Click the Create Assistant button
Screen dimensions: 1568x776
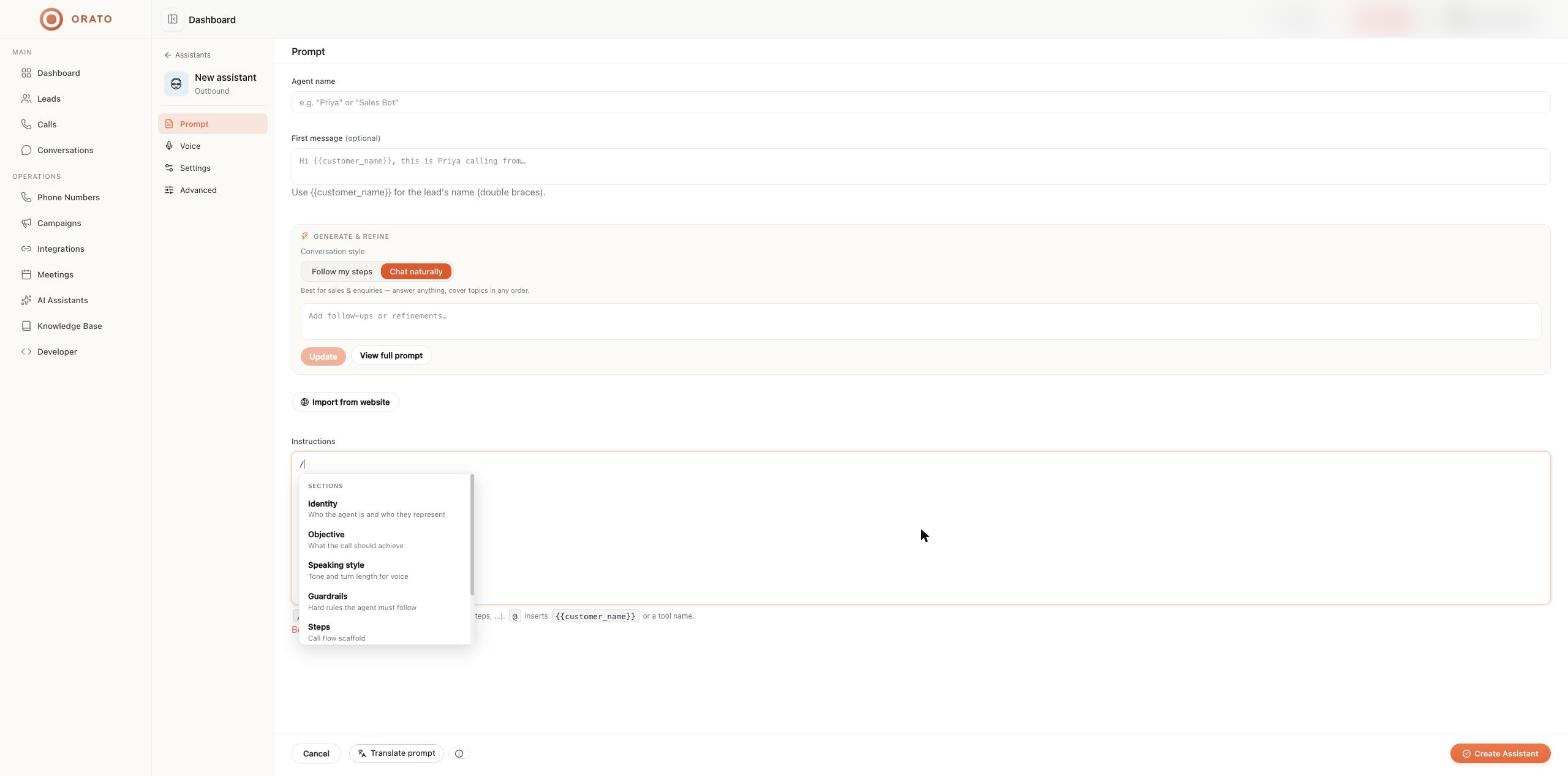tap(1500, 754)
